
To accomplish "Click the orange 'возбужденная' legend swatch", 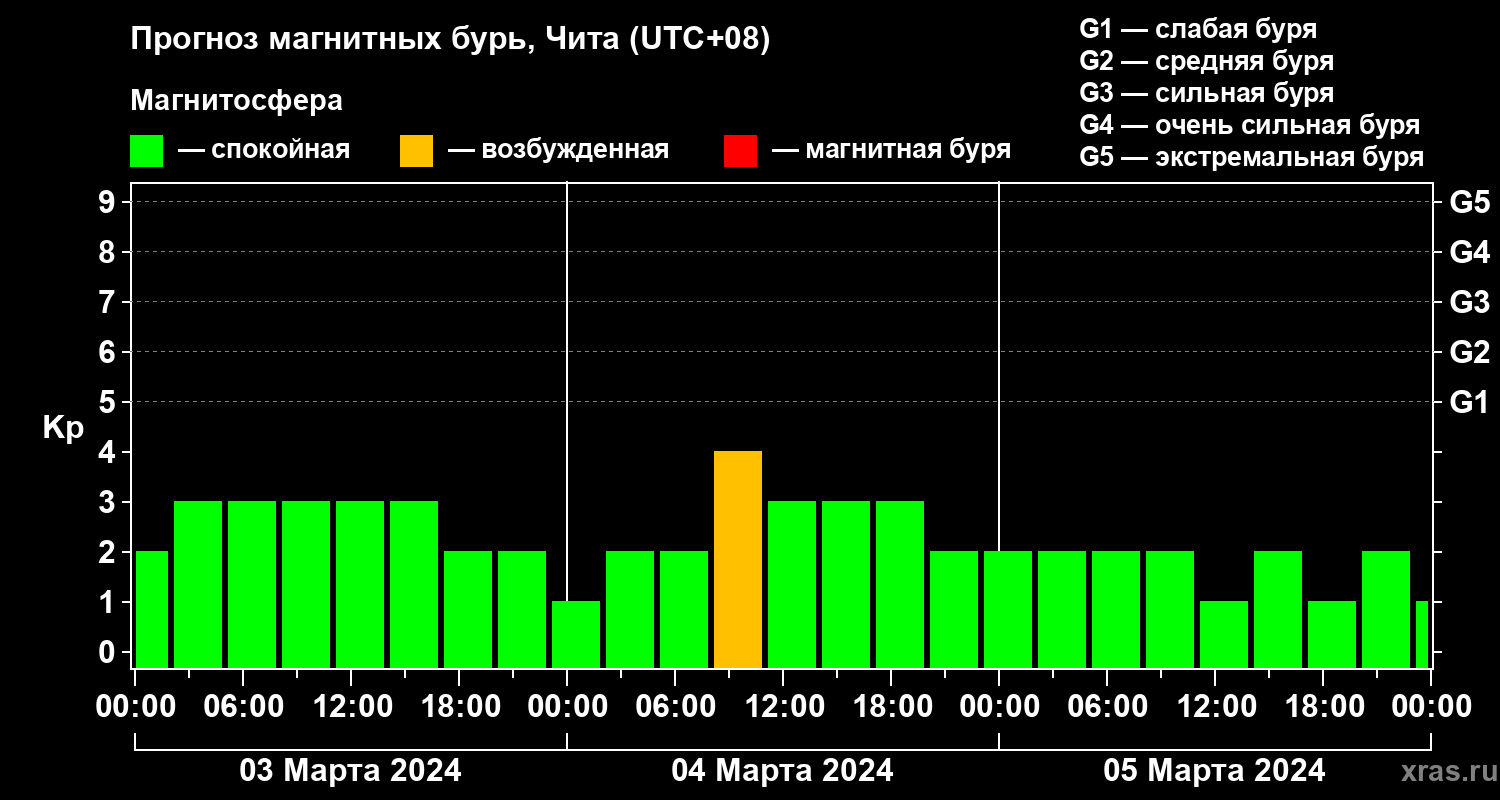I will point(416,151).
